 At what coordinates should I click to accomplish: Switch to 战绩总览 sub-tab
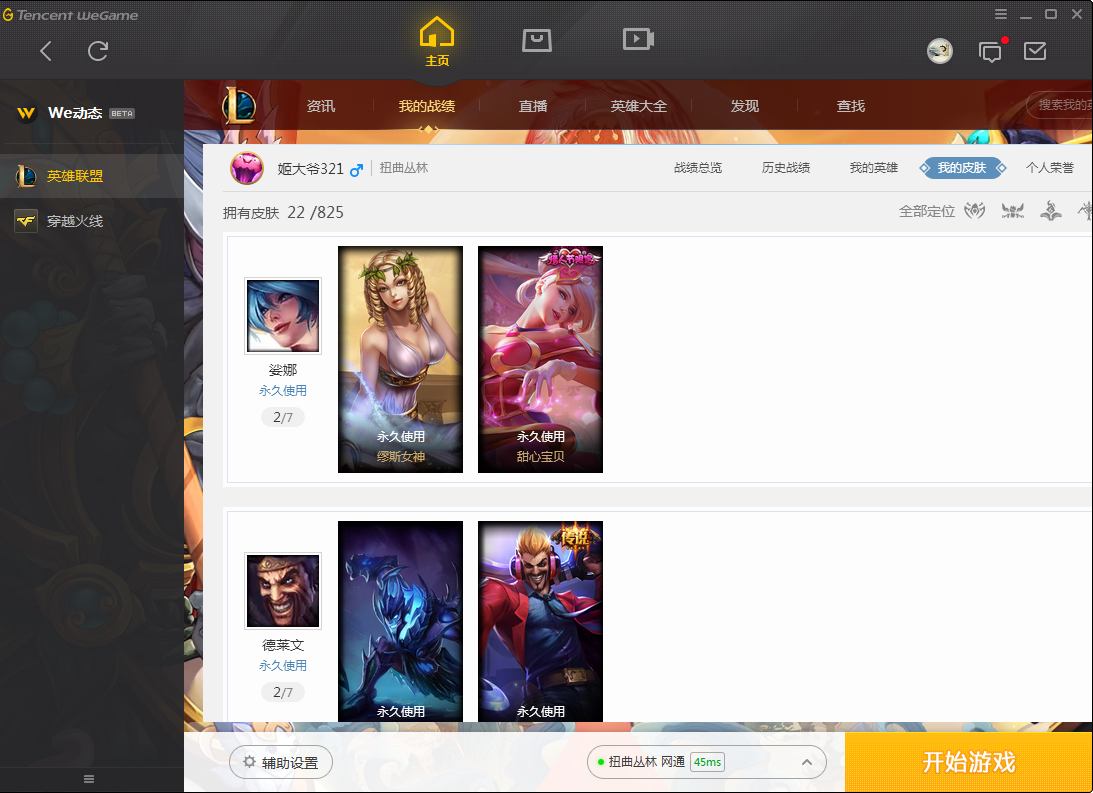[698, 168]
